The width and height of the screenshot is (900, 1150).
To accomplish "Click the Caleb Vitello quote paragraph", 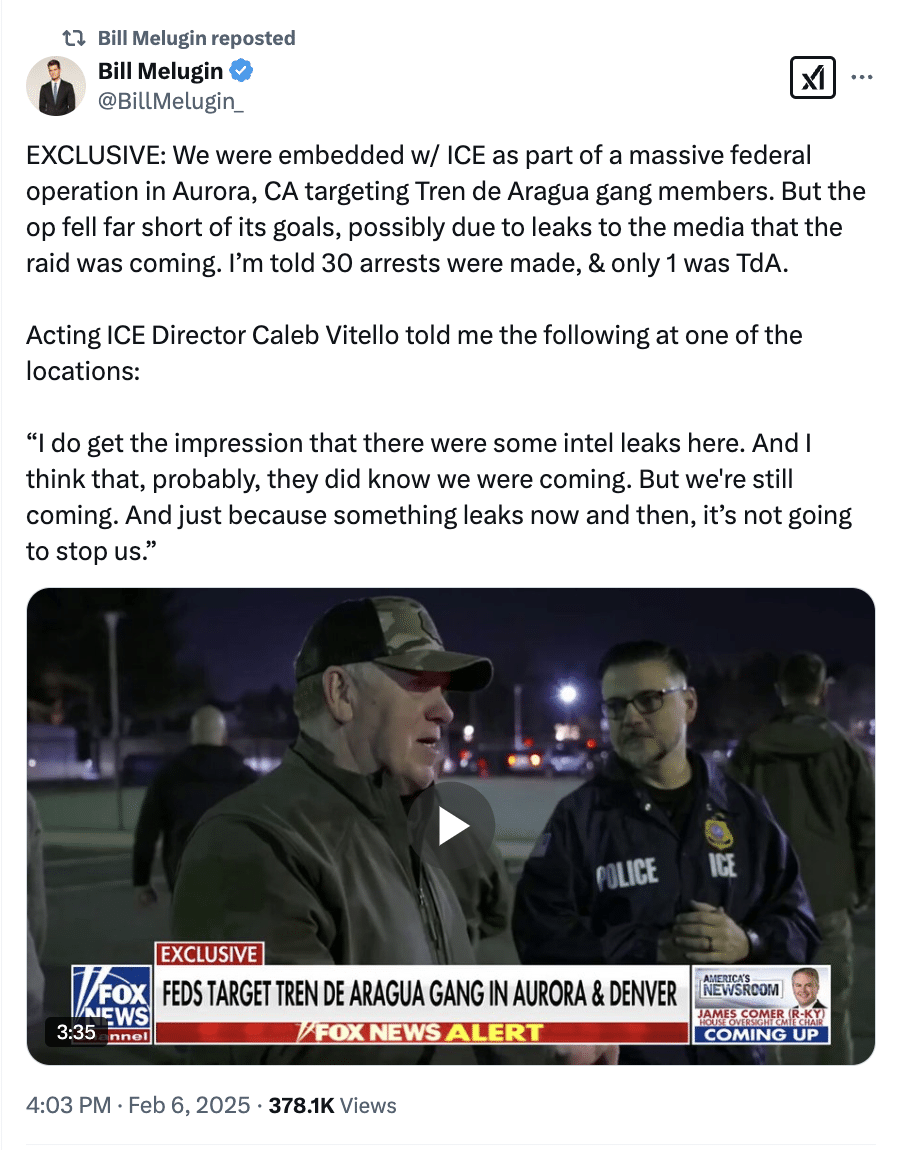I will click(439, 497).
